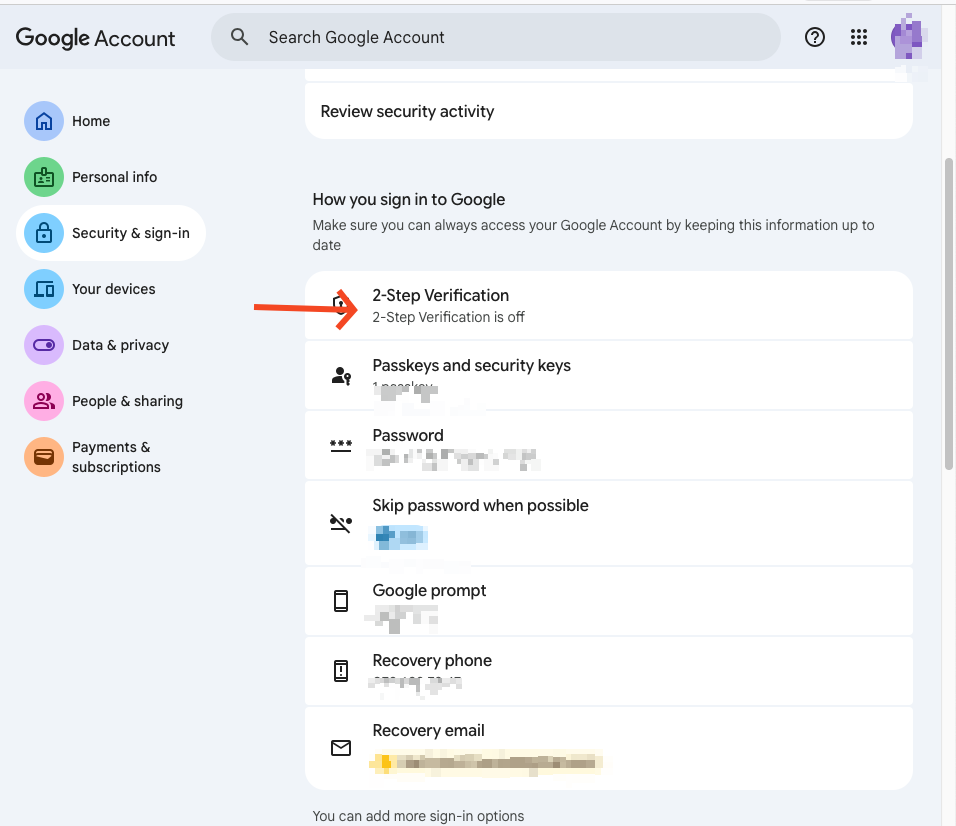Click the People & sharing icon
Viewport: 956px width, 826px height.
[x=44, y=401]
